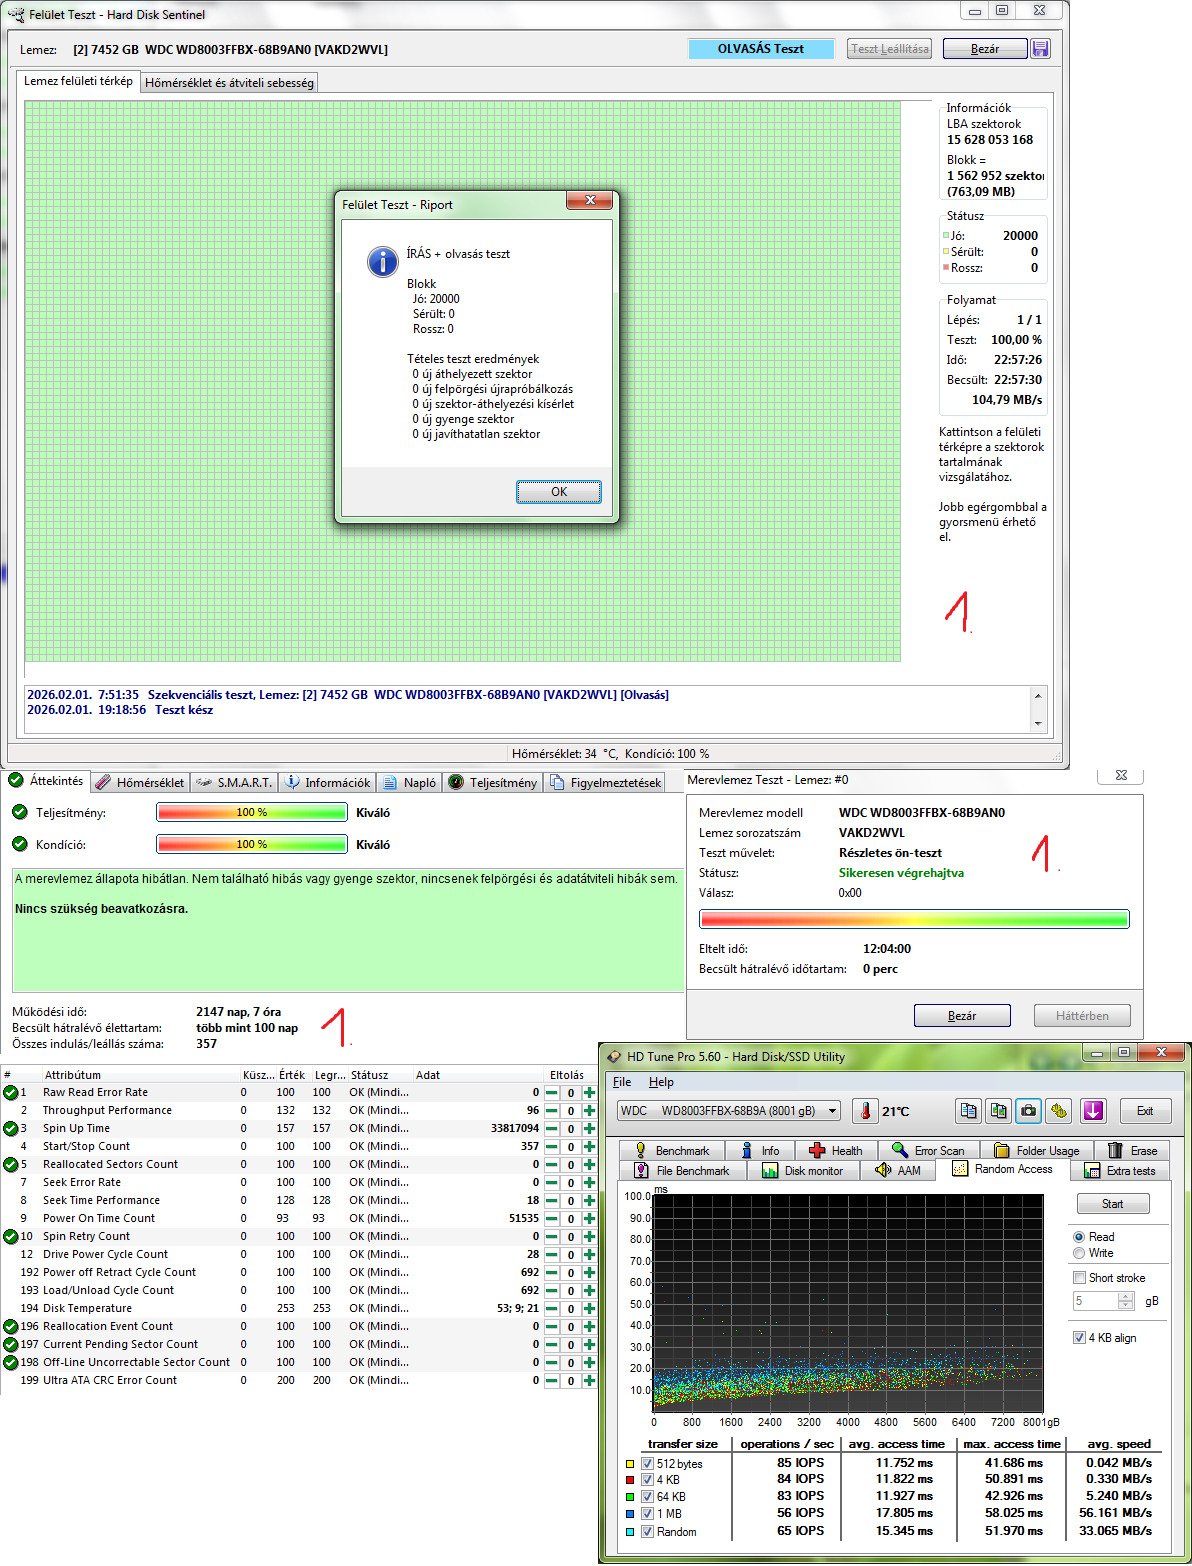The image size is (1192, 1566).
Task: Click the minus offset for Seek Error Rate
Action: point(551,1183)
